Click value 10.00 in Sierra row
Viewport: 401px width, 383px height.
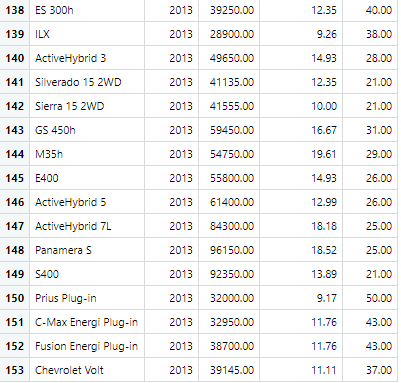point(301,106)
